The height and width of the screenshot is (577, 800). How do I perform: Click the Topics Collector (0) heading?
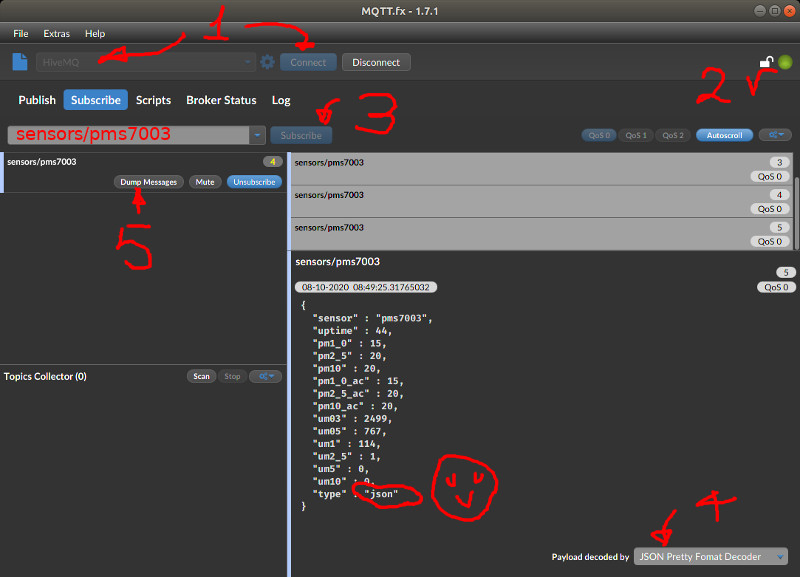[x=45, y=377]
